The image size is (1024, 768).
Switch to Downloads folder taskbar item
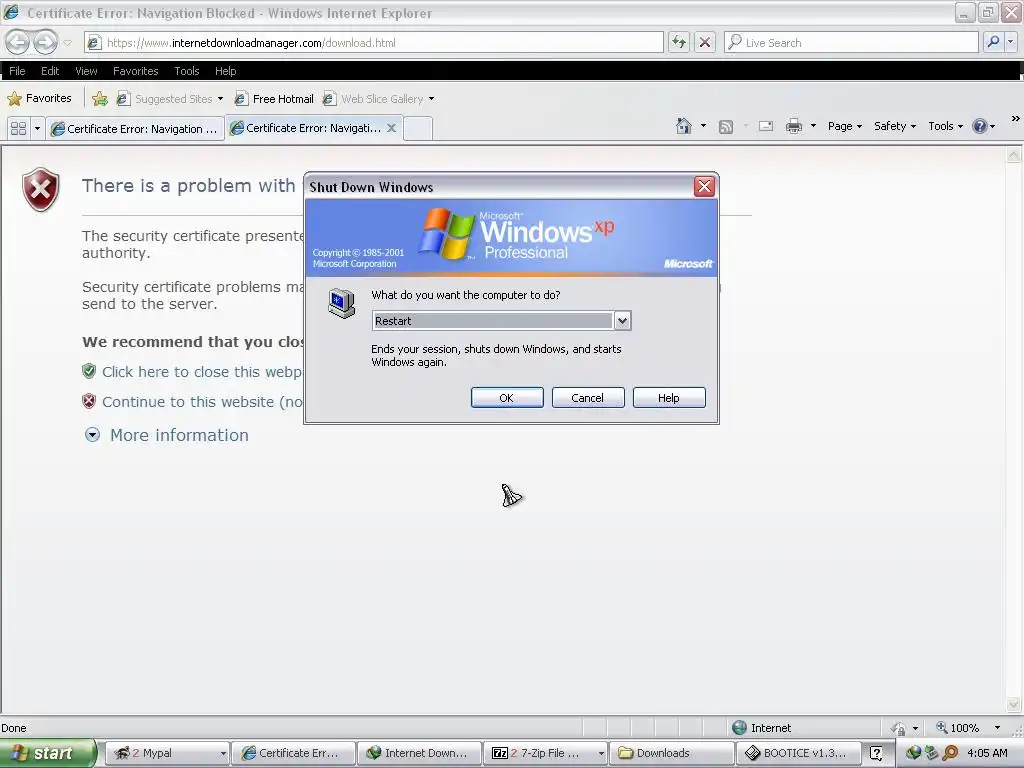pos(671,753)
